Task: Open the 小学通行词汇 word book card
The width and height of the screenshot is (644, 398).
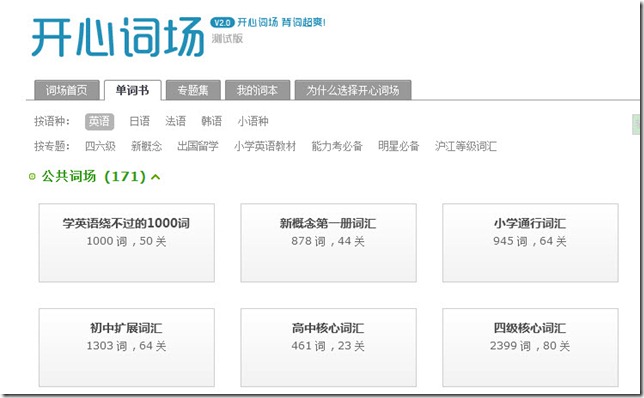Action: pos(530,243)
